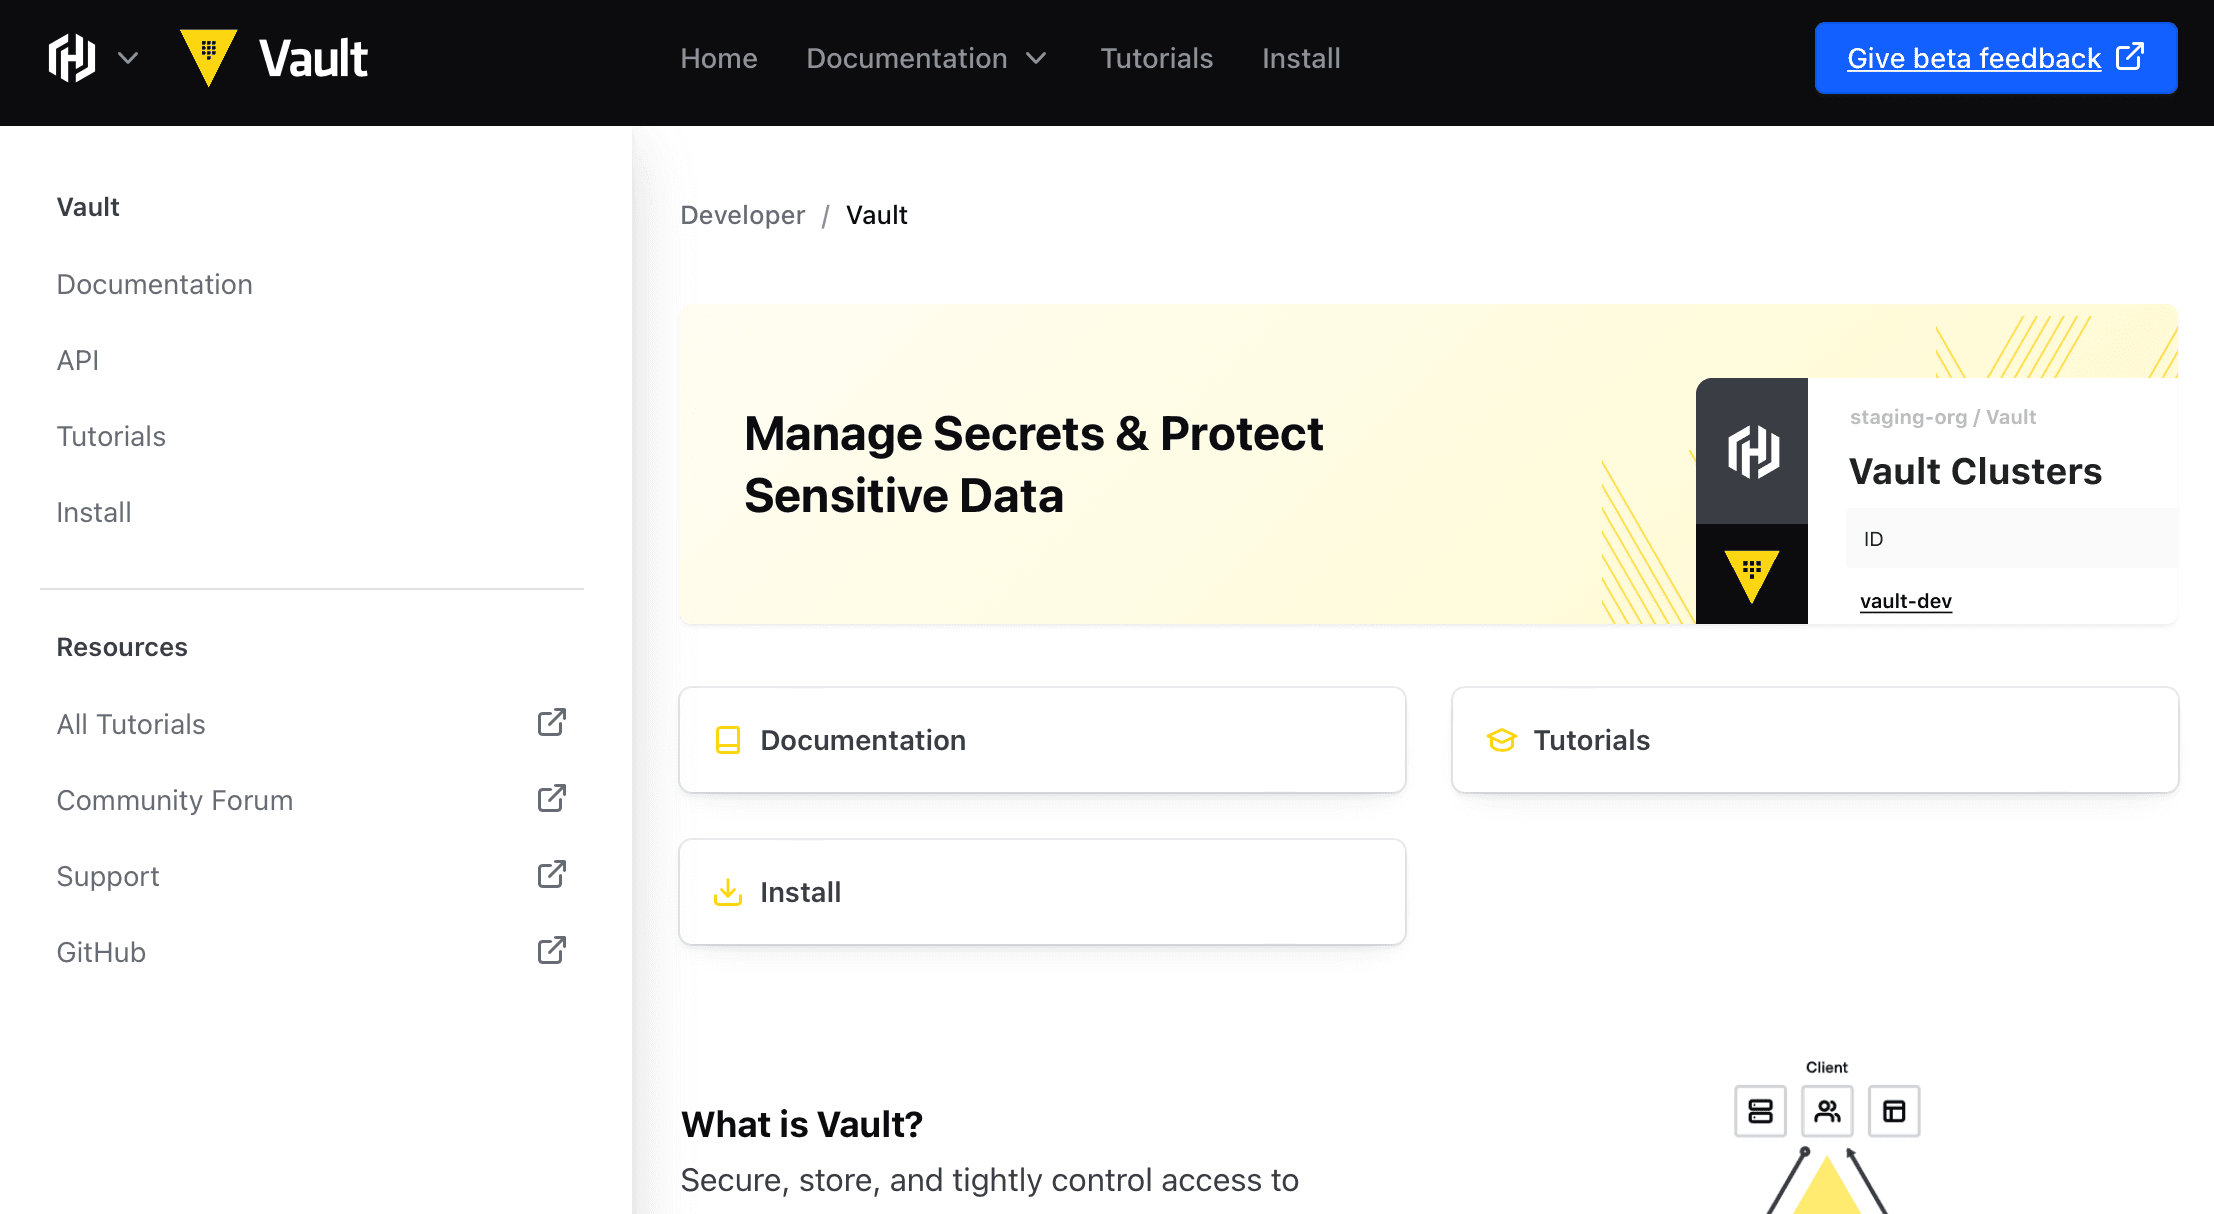Click the download icon on Install card
The width and height of the screenshot is (2214, 1214).
tap(728, 892)
